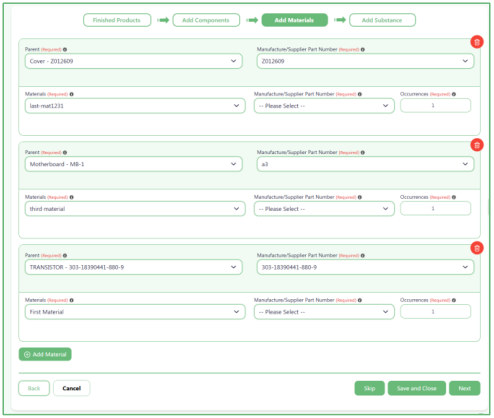Focus the Occurrences field for First Material
This screenshot has height=418, width=494.
coord(435,311)
